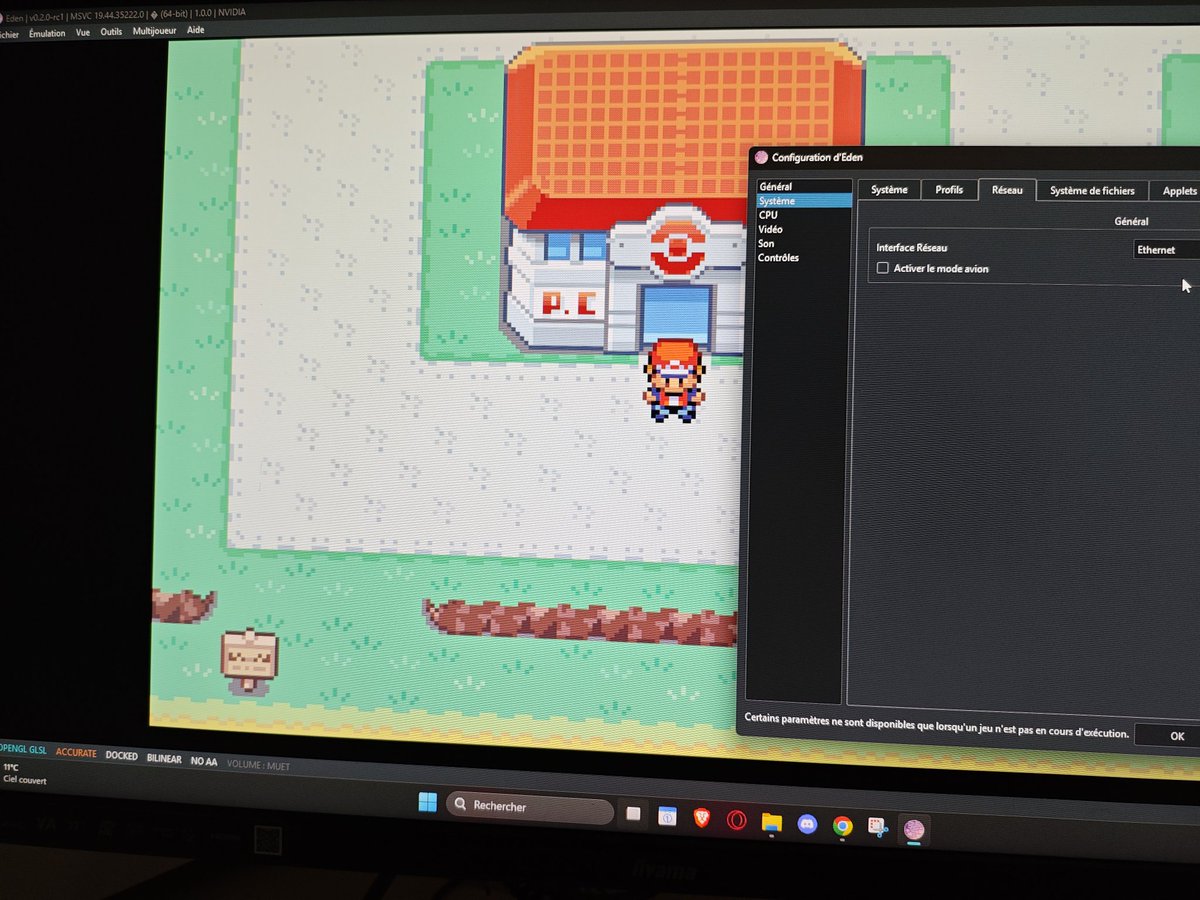The width and height of the screenshot is (1200, 900).
Task: Click the VOLUME : MUET status button
Action: 258,764
